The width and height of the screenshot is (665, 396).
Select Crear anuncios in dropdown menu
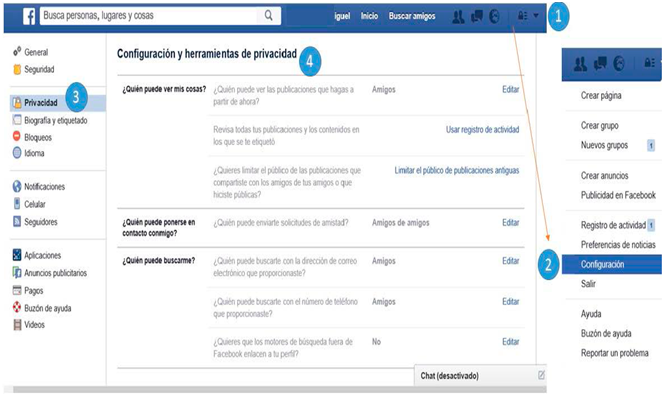pos(604,176)
